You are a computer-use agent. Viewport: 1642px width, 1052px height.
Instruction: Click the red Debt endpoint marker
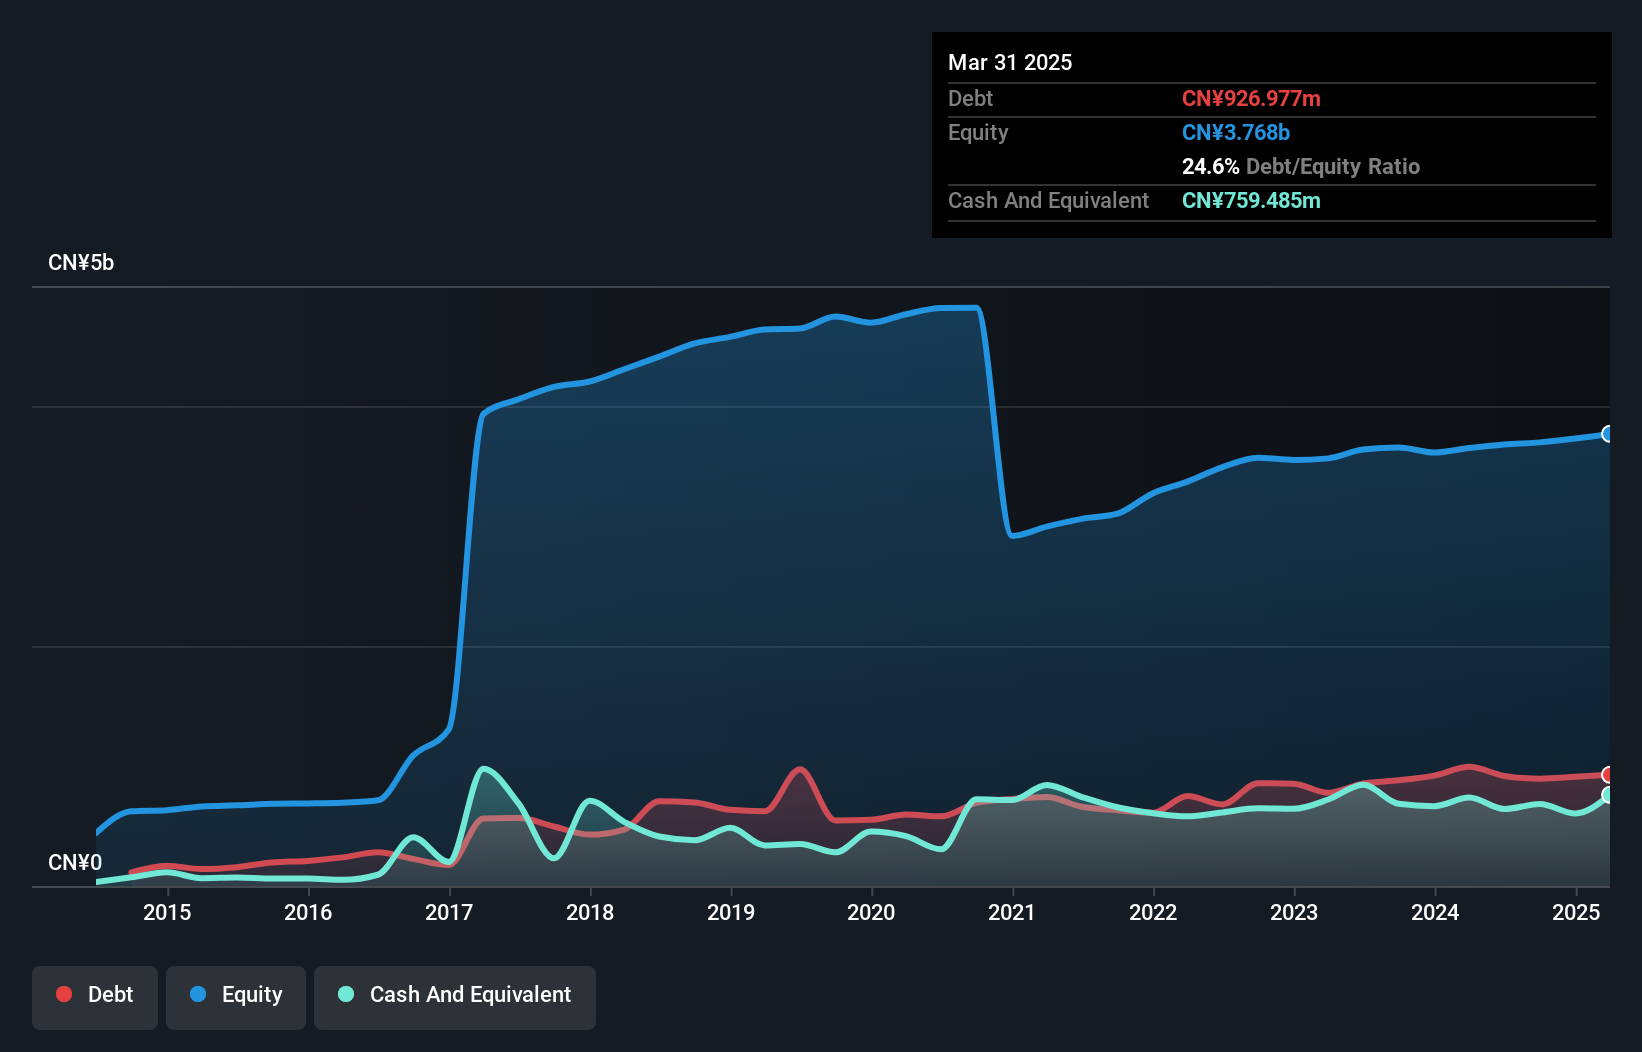click(1608, 775)
